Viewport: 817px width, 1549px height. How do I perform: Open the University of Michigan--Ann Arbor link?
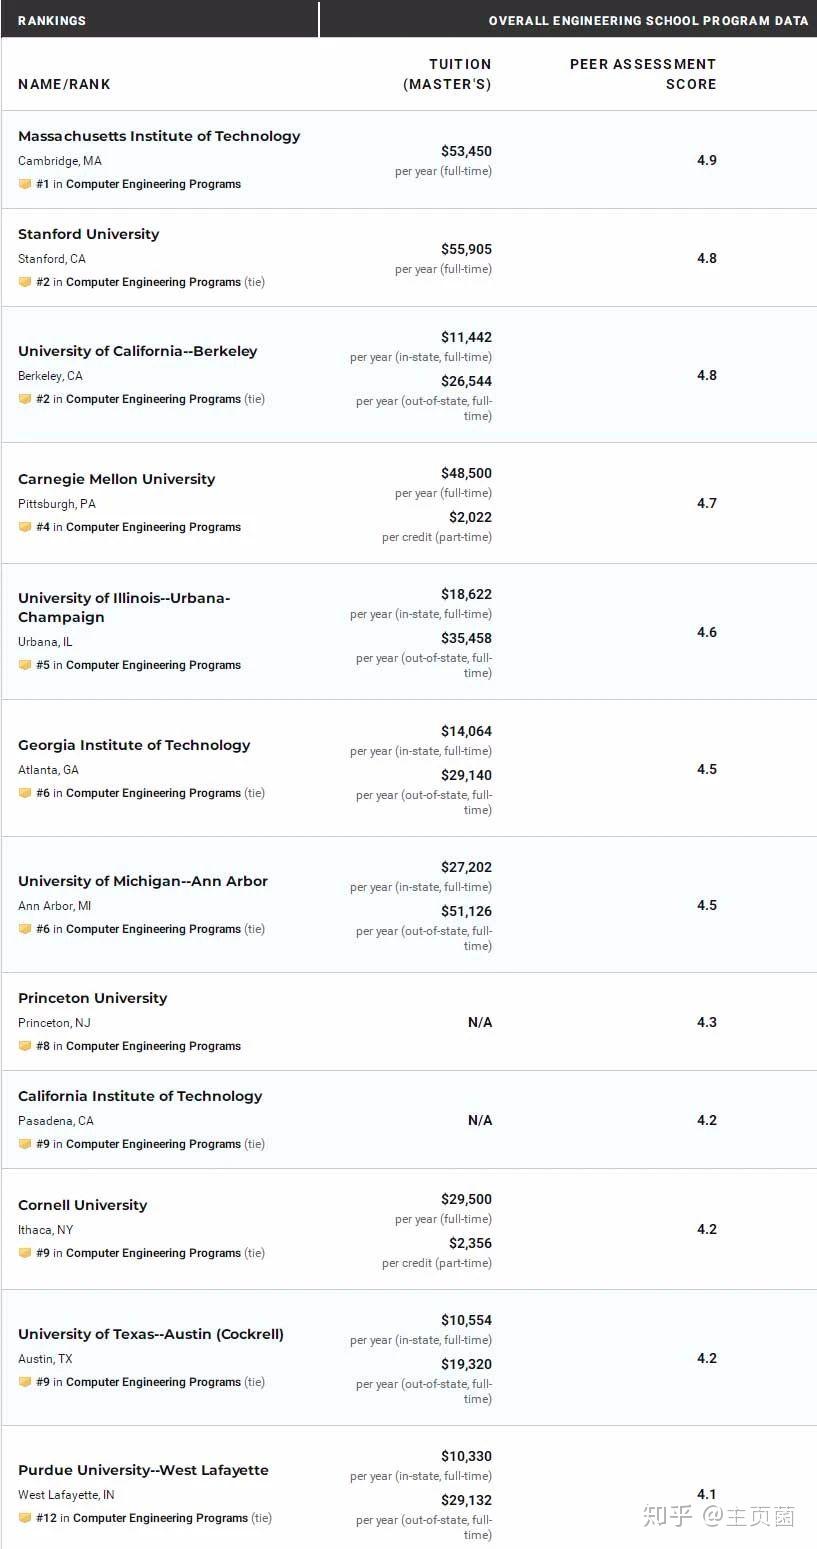[143, 881]
